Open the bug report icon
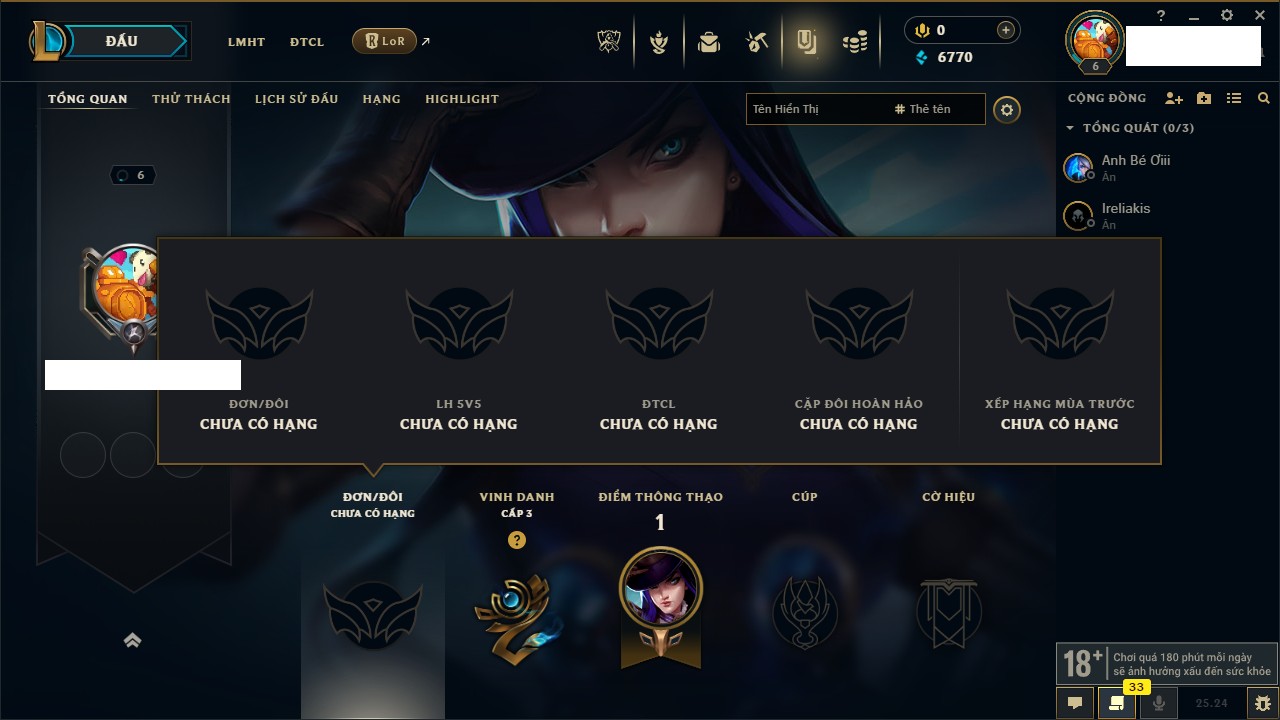Image resolution: width=1280 pixels, height=720 pixels. coord(1263,703)
